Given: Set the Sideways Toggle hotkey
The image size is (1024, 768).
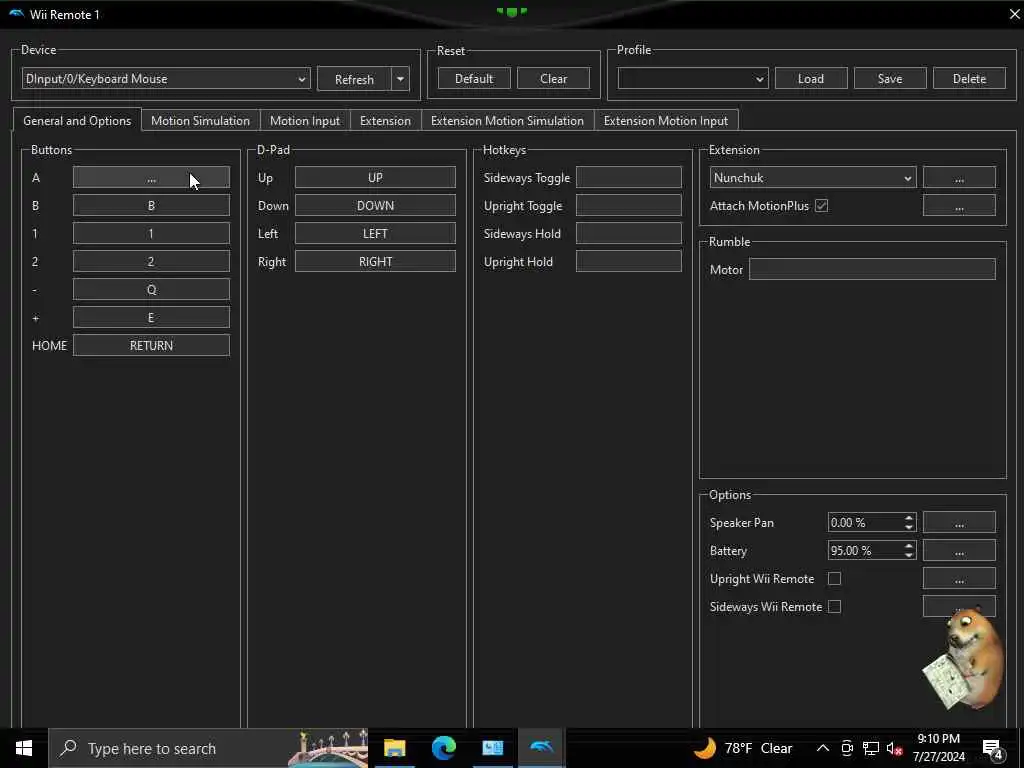Looking at the screenshot, I should click(629, 178).
